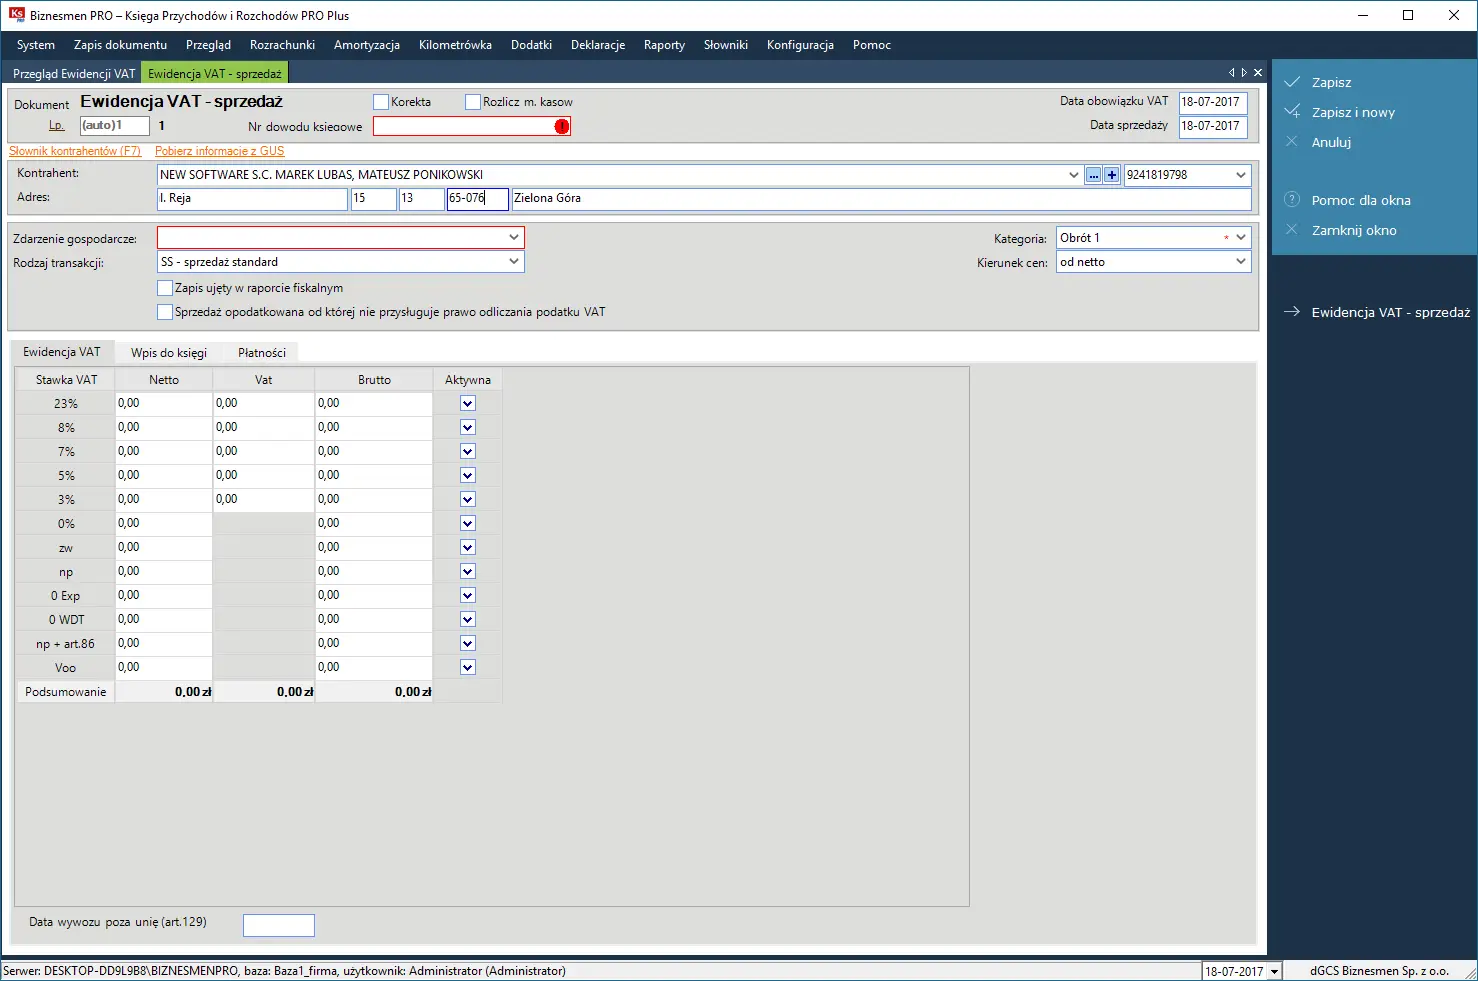Viewport: 1478px width, 981px height.
Task: Open Zapis dokumentu menu
Action: [121, 45]
